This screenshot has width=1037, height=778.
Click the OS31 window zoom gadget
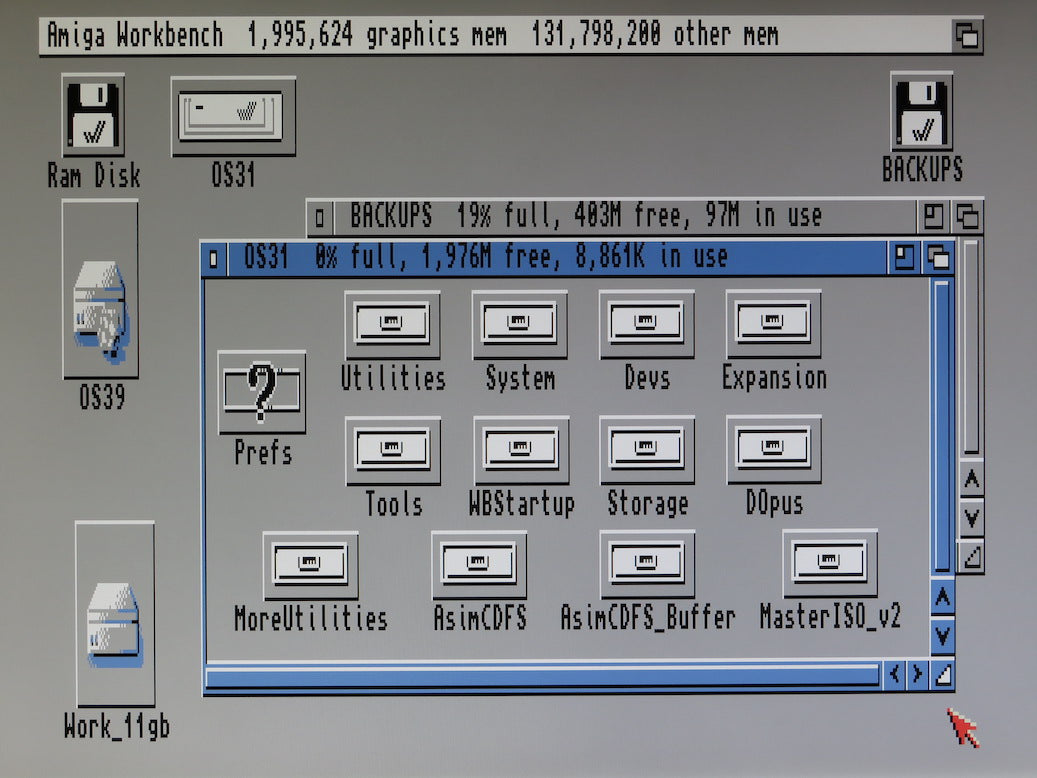[903, 257]
